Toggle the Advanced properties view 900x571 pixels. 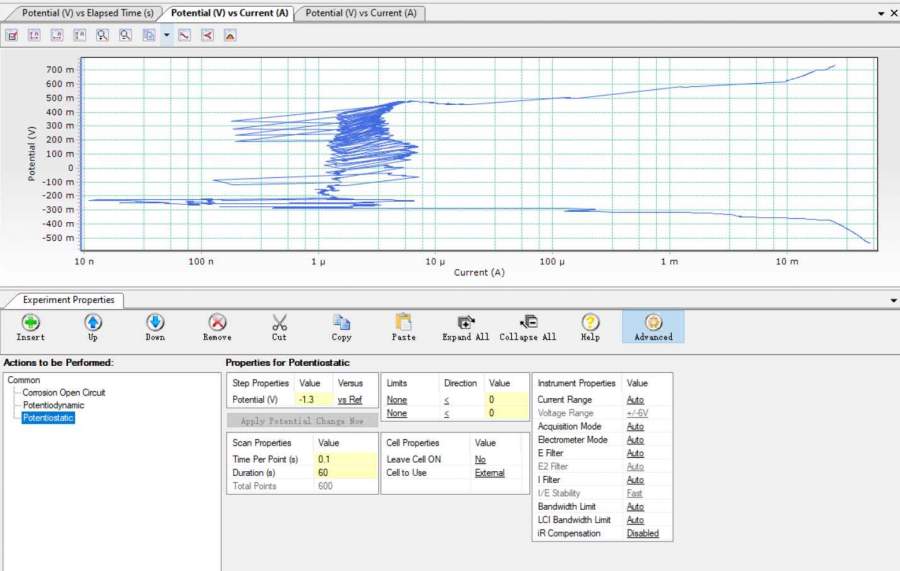tap(653, 323)
